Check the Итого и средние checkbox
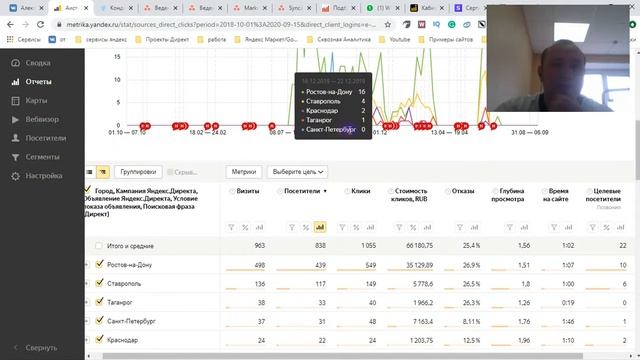This screenshot has height=360, width=640. tap(98, 246)
